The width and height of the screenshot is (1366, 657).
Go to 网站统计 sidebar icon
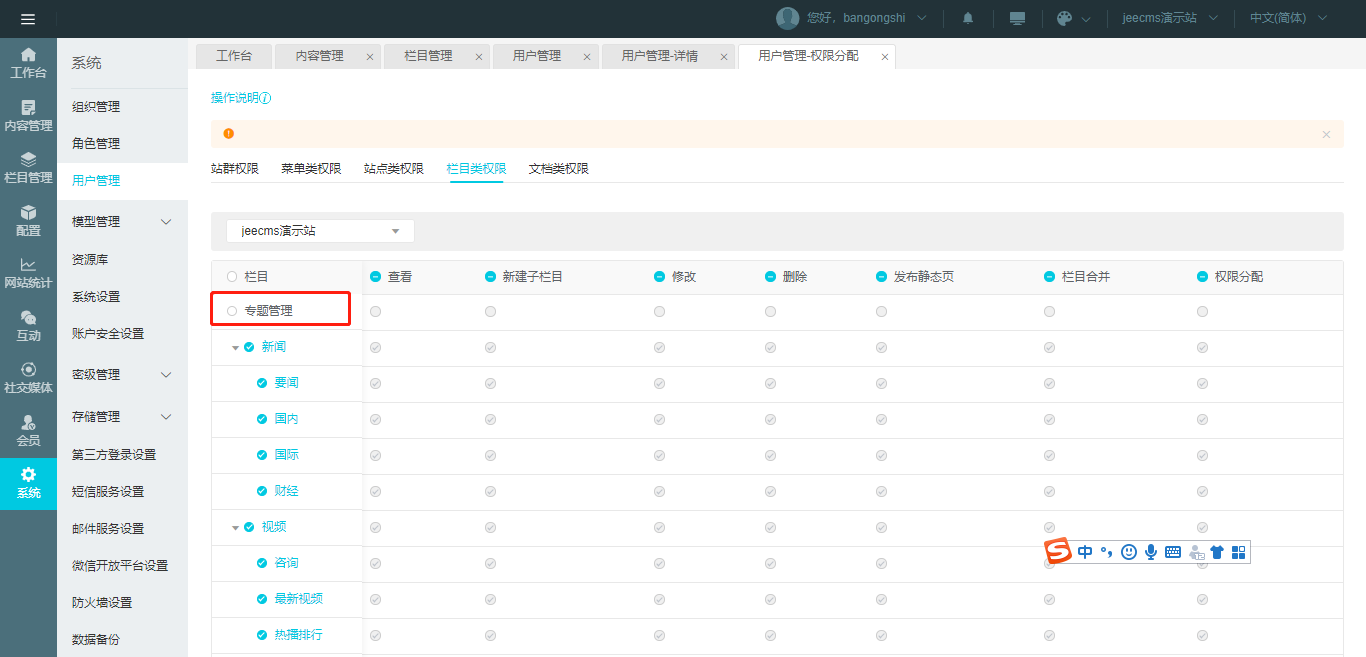tap(28, 272)
